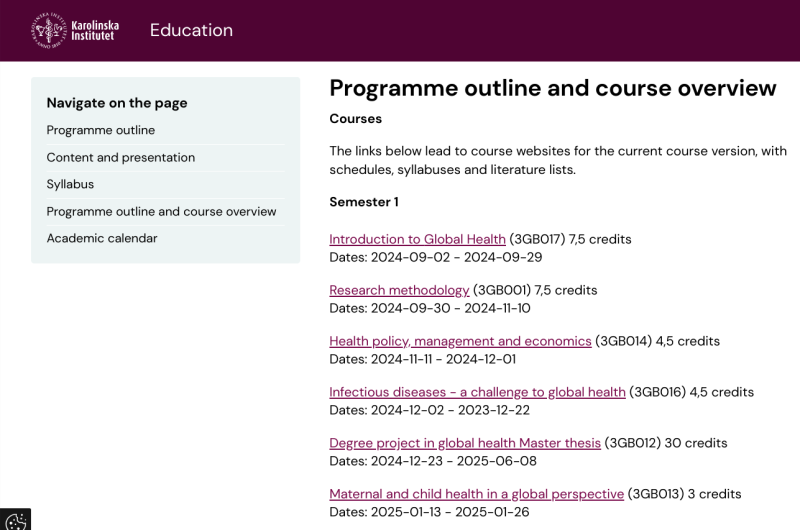Click the Karolinska Institutet logo

75,31
